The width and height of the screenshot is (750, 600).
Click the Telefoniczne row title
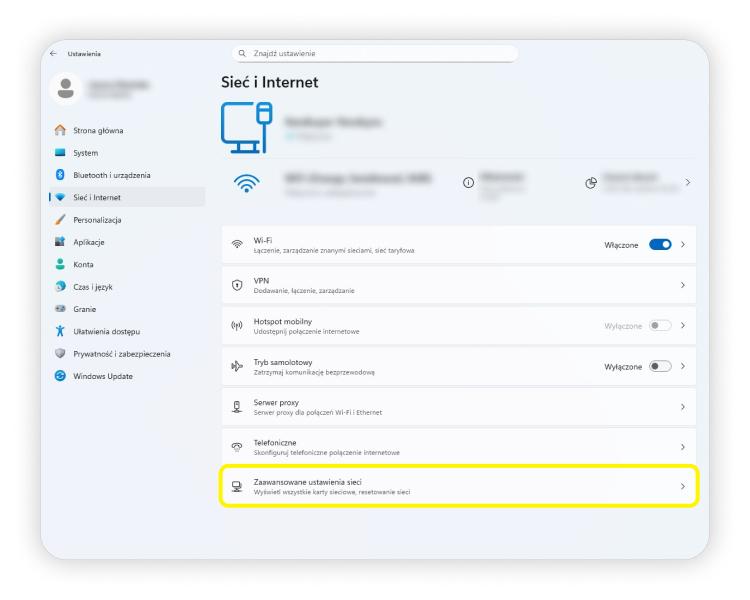275,443
